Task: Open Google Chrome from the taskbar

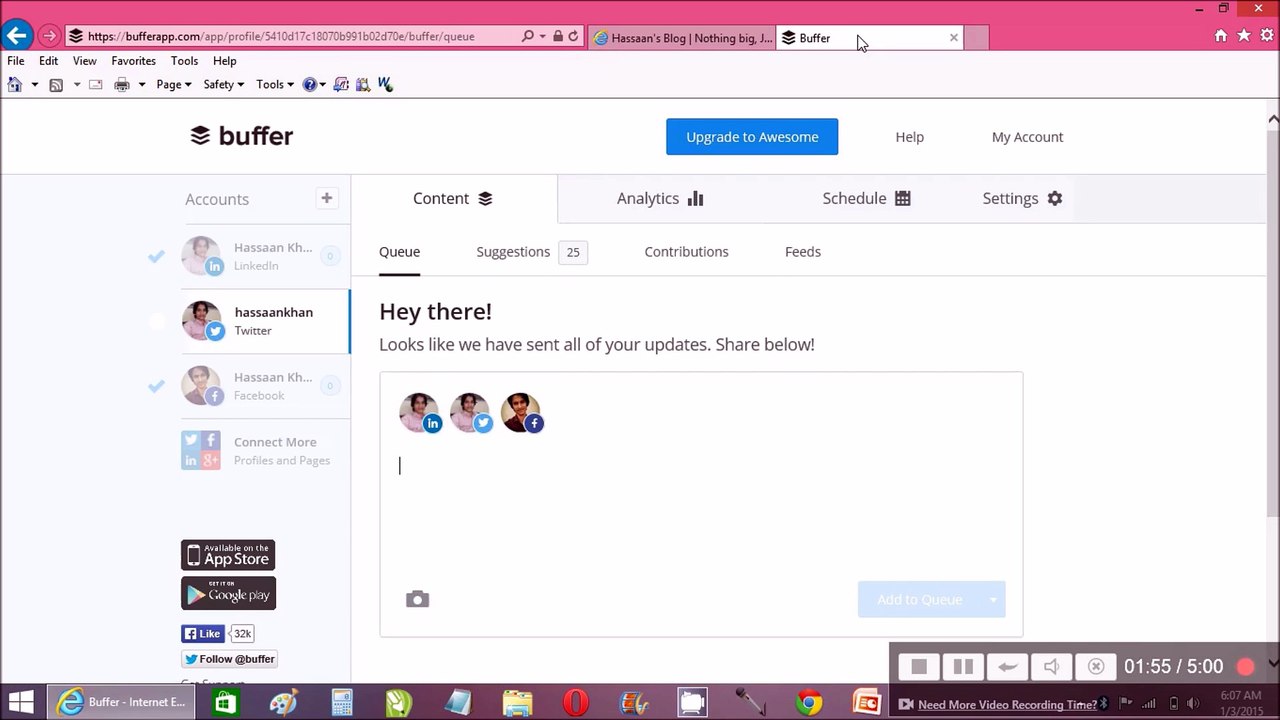Action: click(809, 703)
